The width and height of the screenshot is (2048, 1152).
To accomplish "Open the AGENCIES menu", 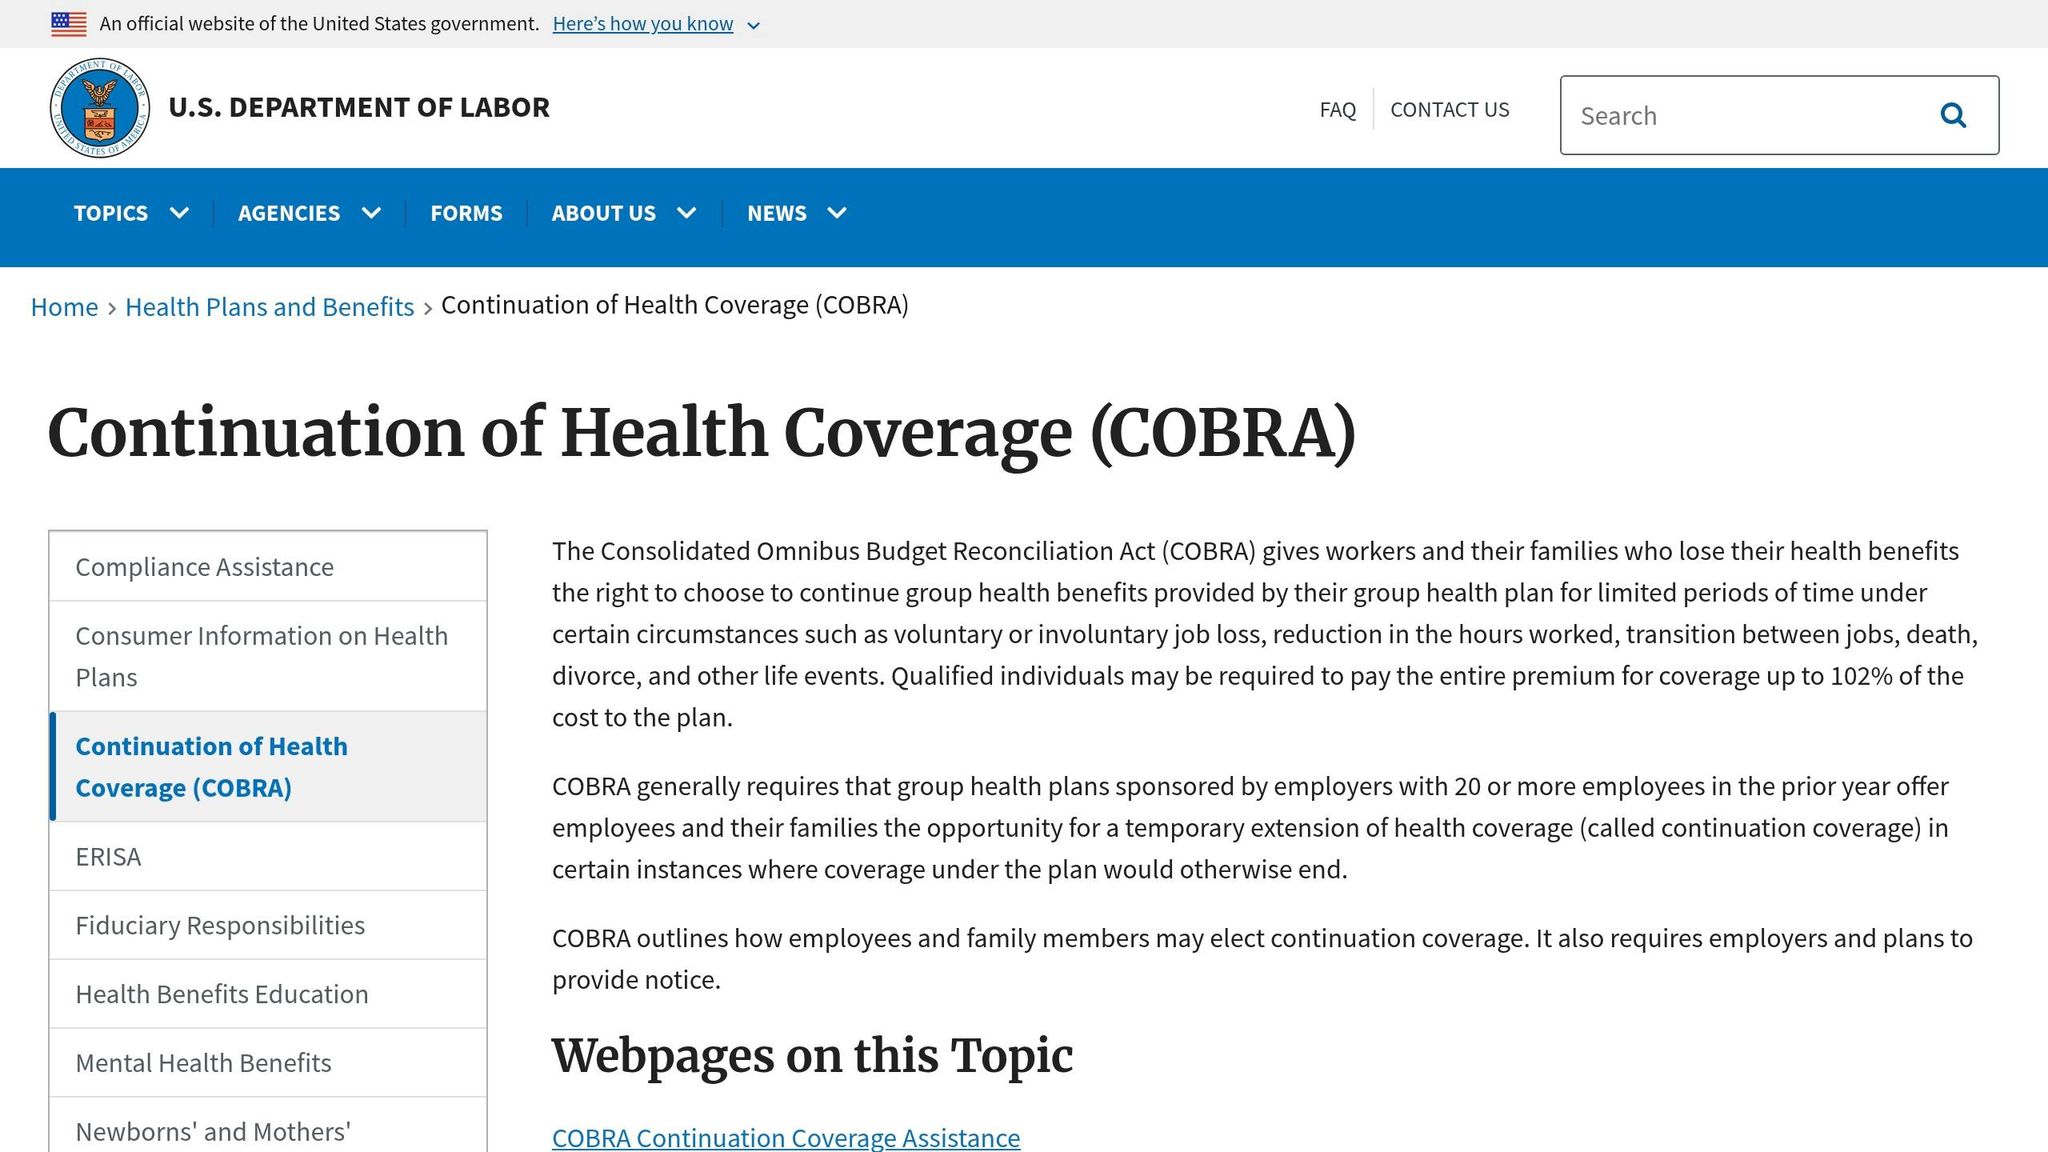I will pyautogui.click(x=289, y=213).
